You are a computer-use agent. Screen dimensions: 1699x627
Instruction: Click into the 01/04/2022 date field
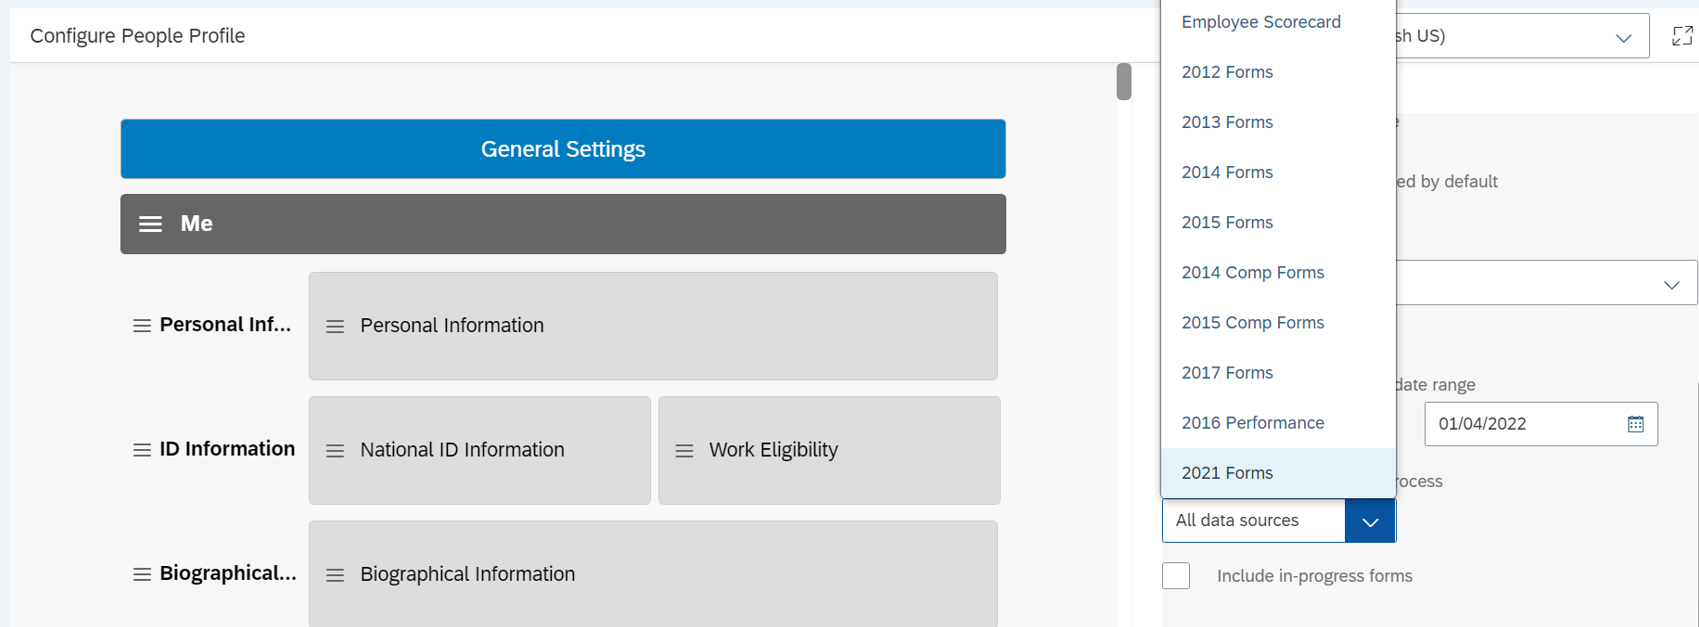[1526, 424]
